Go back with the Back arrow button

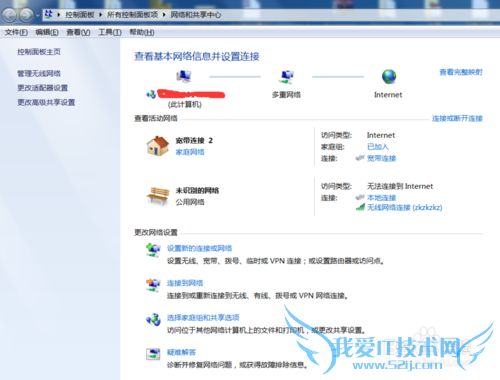click(9, 15)
